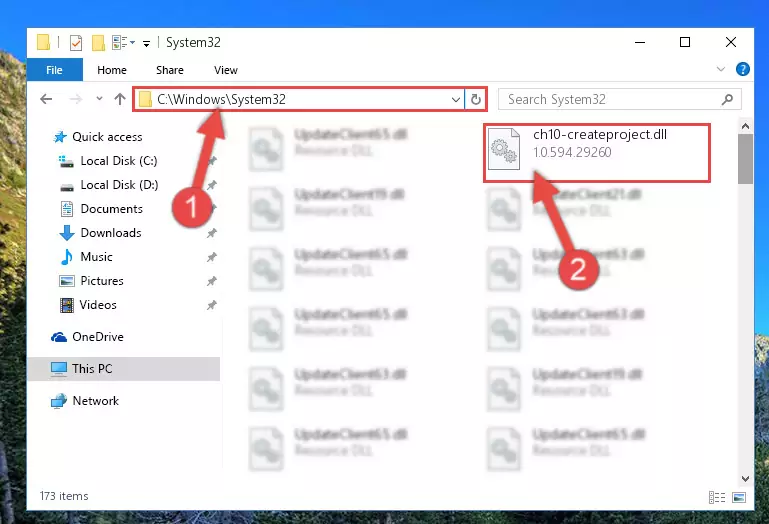Click the Pictures icon in navigation pane
The width and height of the screenshot is (769, 524).
(x=67, y=281)
